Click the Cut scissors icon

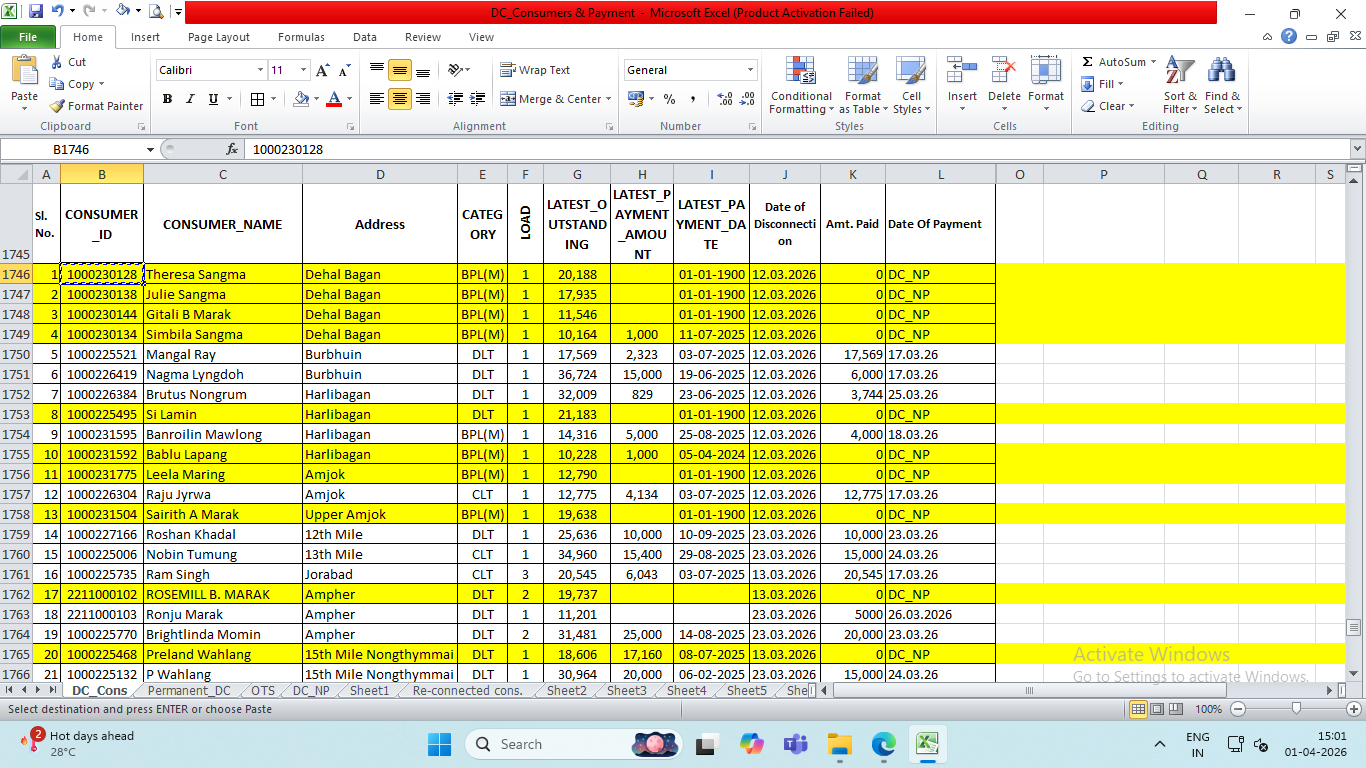(58, 62)
